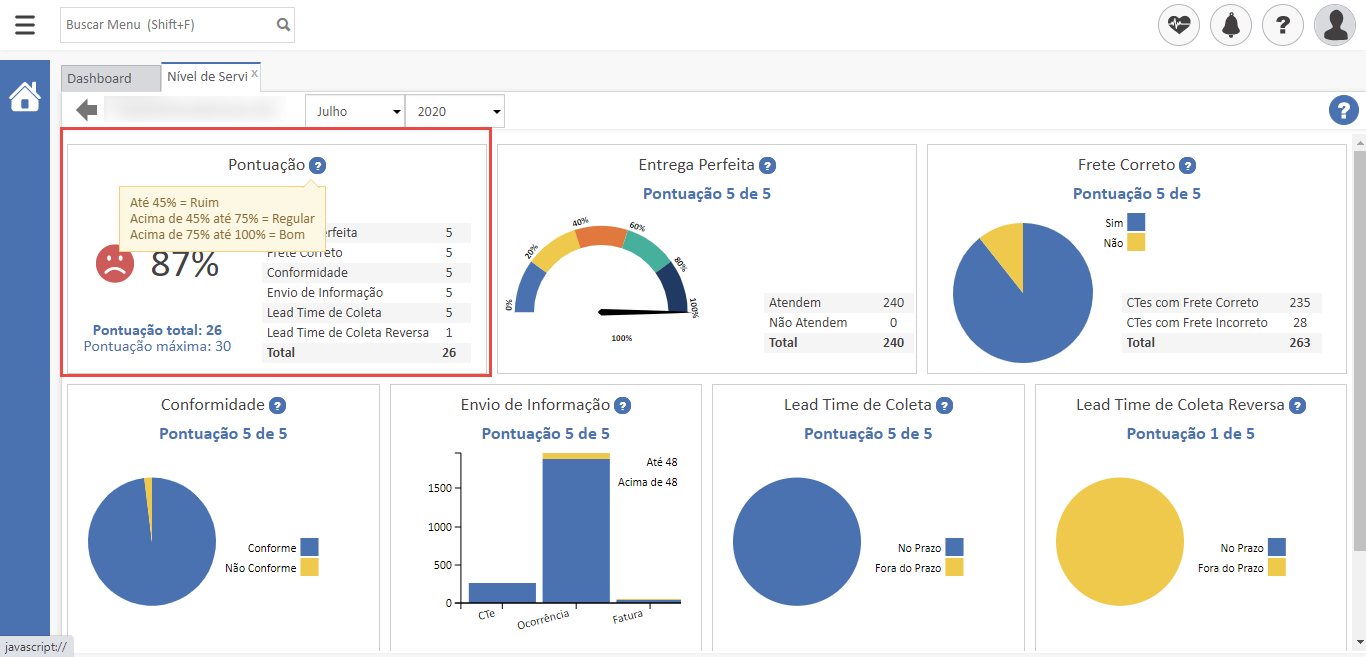The height and width of the screenshot is (657, 1366).
Task: Select the Nível de Servi tab
Action: (205, 77)
